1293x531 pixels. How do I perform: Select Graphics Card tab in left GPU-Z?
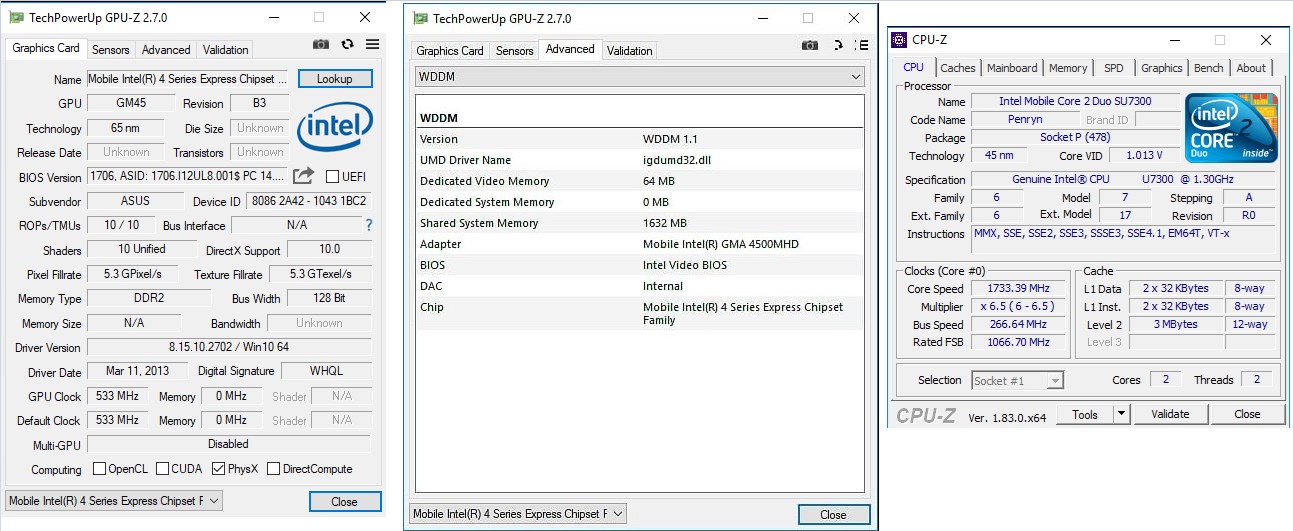[x=46, y=48]
